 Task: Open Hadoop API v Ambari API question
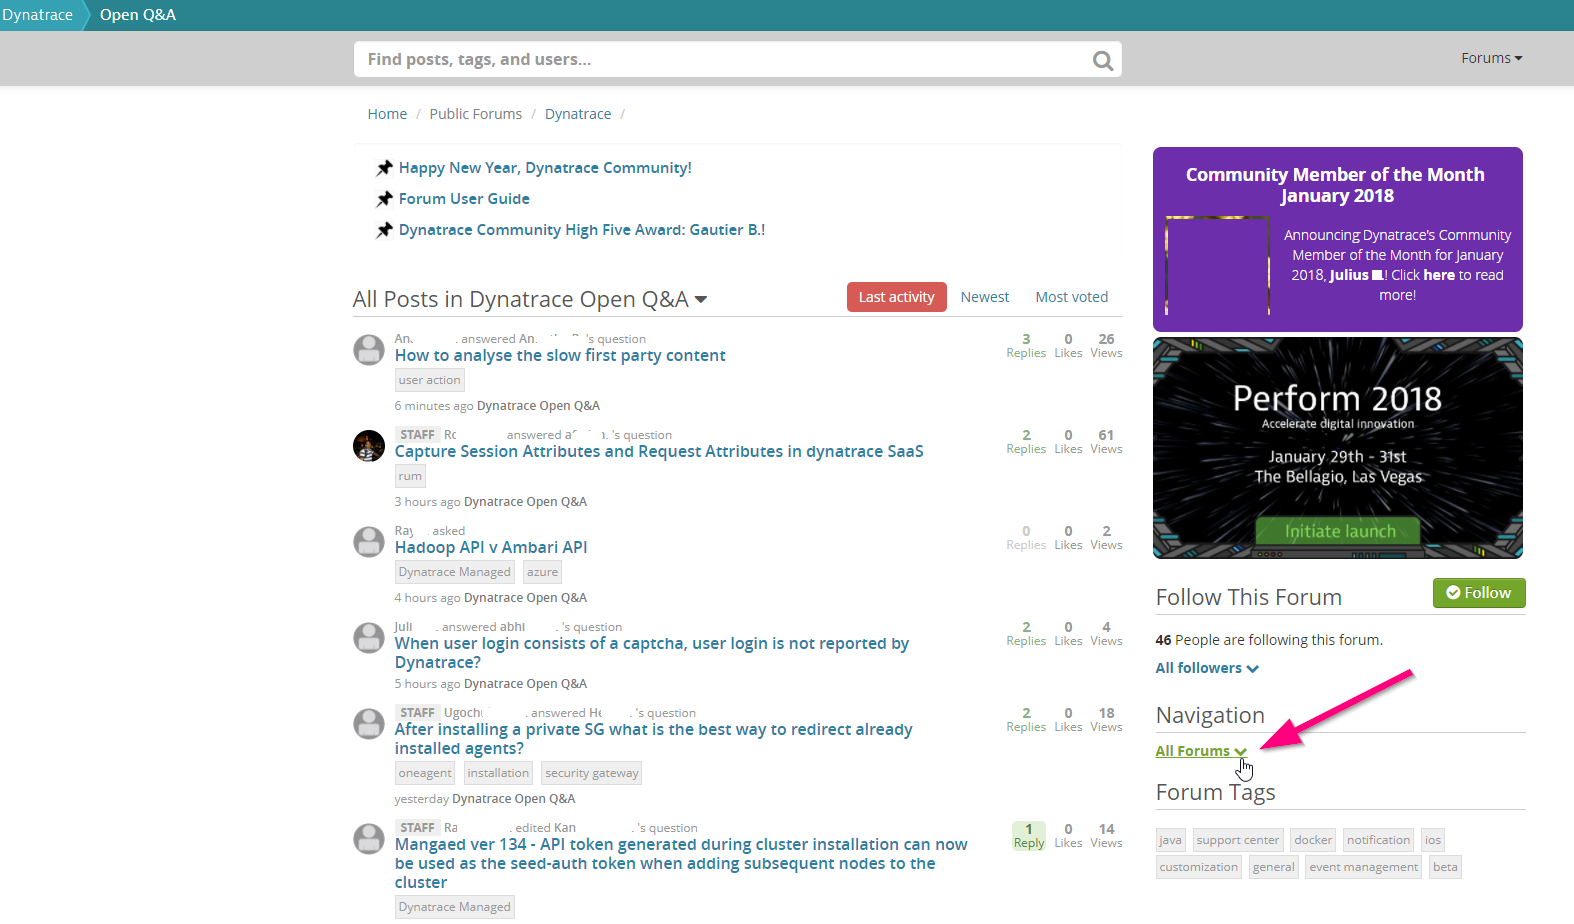(491, 548)
